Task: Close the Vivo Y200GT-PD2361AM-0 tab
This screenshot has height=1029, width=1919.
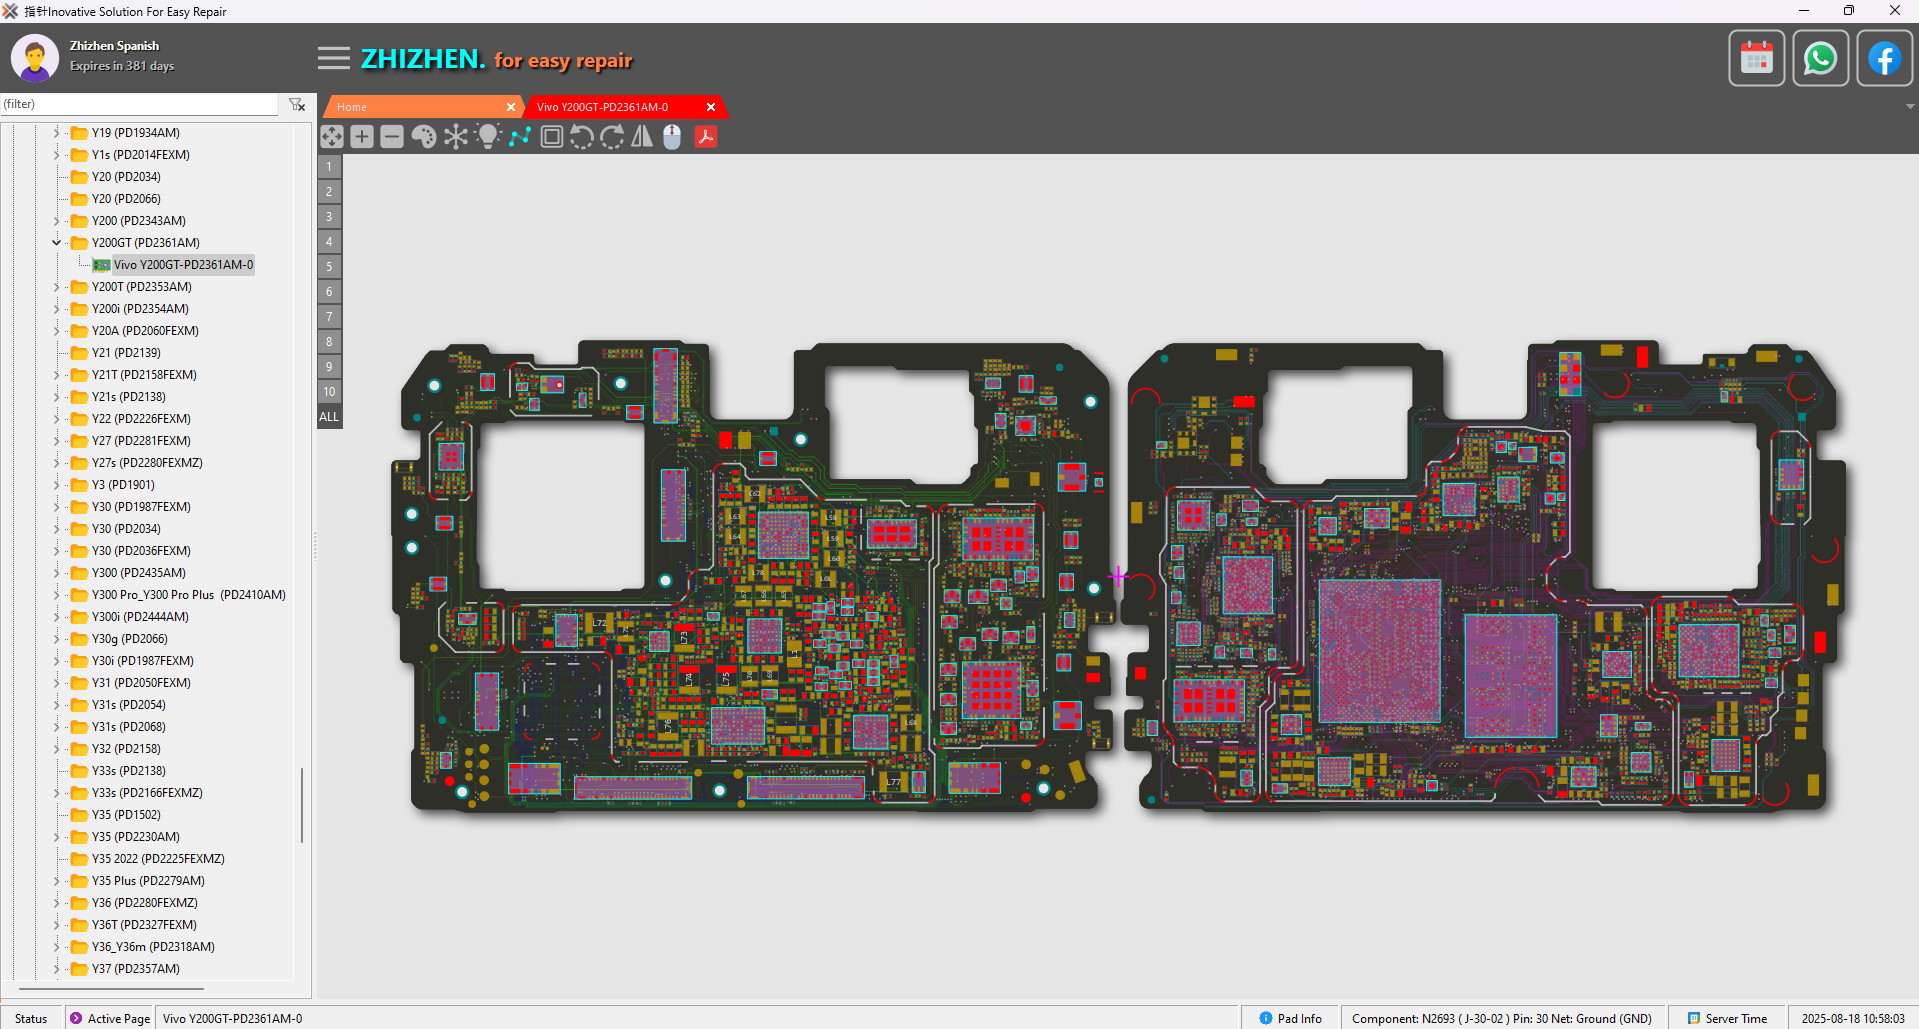Action: click(x=711, y=107)
